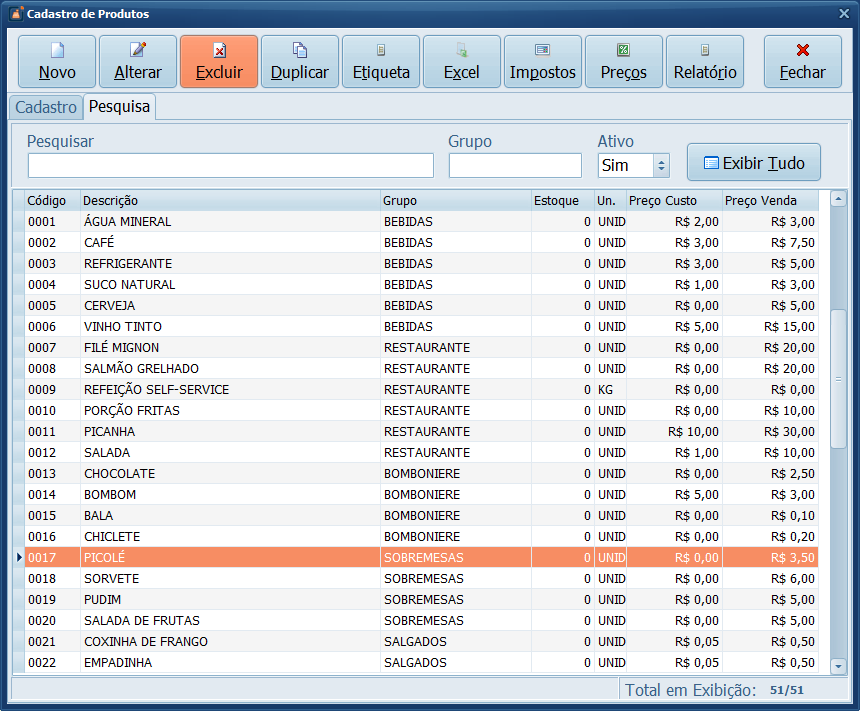This screenshot has height=711, width=860.
Task: Select the Pesquisa tab
Action: point(119,107)
